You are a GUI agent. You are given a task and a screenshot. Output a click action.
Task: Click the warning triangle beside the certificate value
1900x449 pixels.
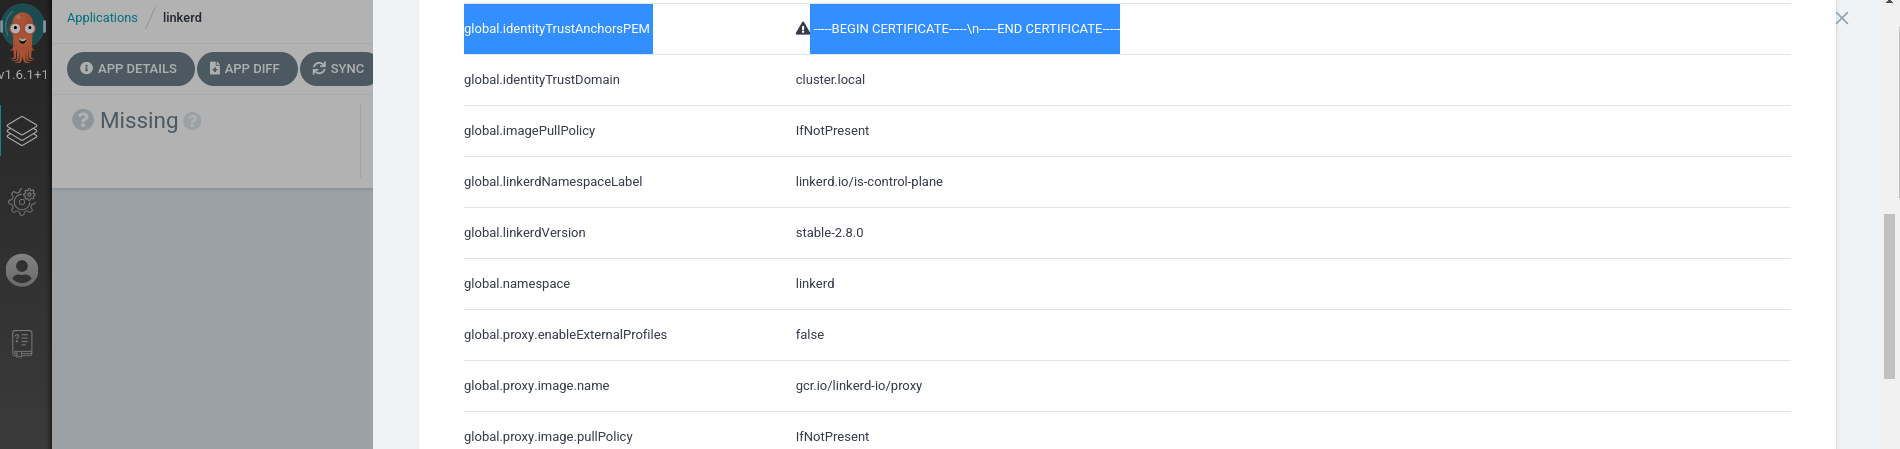pyautogui.click(x=802, y=29)
